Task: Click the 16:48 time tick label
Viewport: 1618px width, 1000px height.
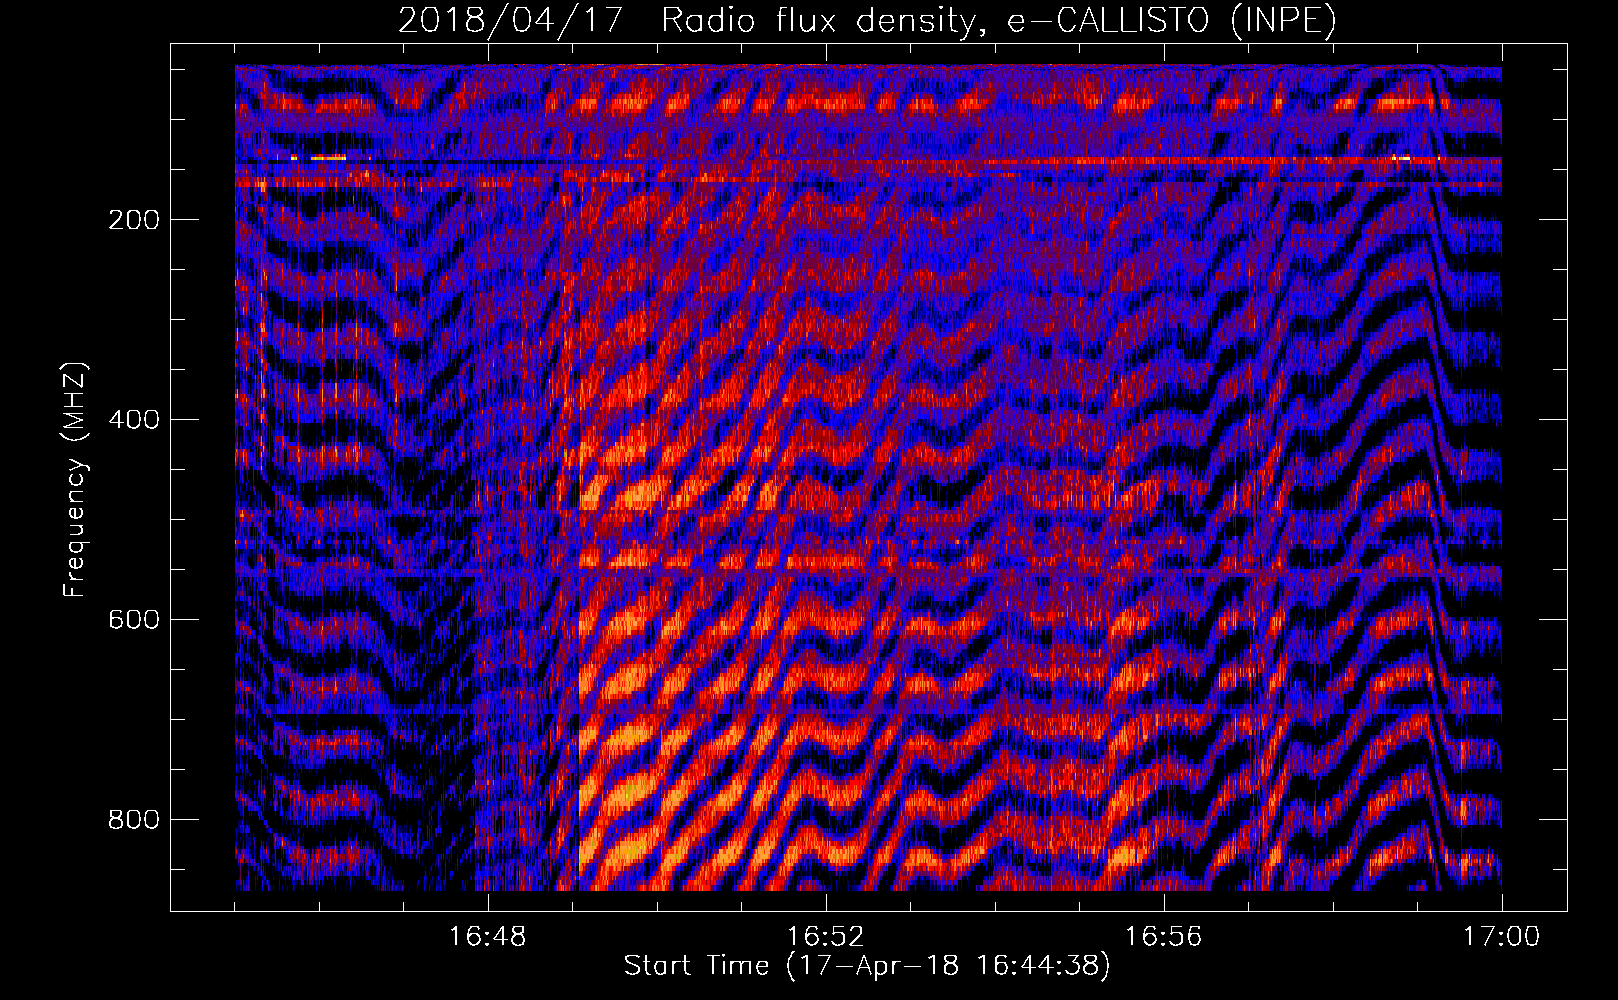Action: [x=488, y=937]
